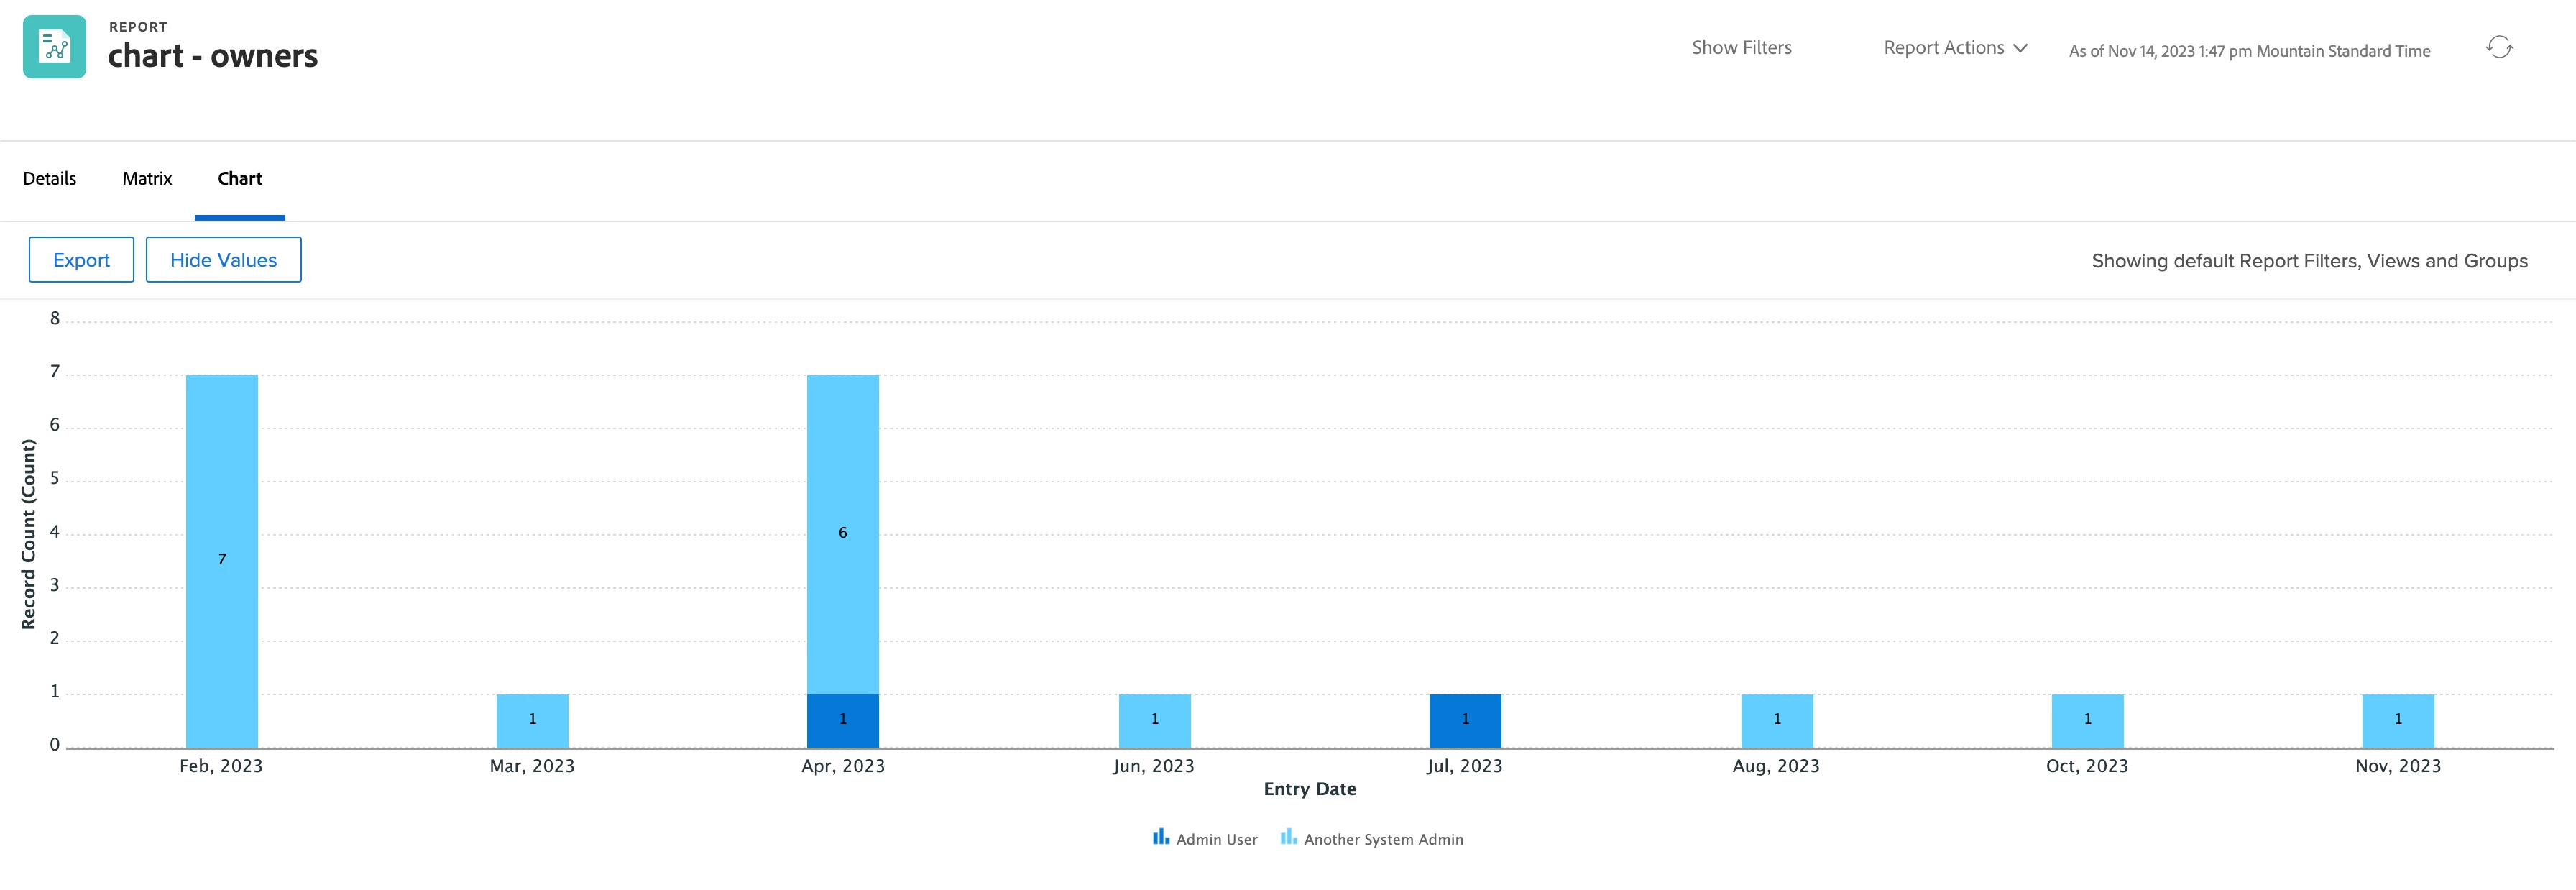Viewport: 2576px width, 890px height.
Task: Click Hide Values toggle button
Action: coord(223,260)
